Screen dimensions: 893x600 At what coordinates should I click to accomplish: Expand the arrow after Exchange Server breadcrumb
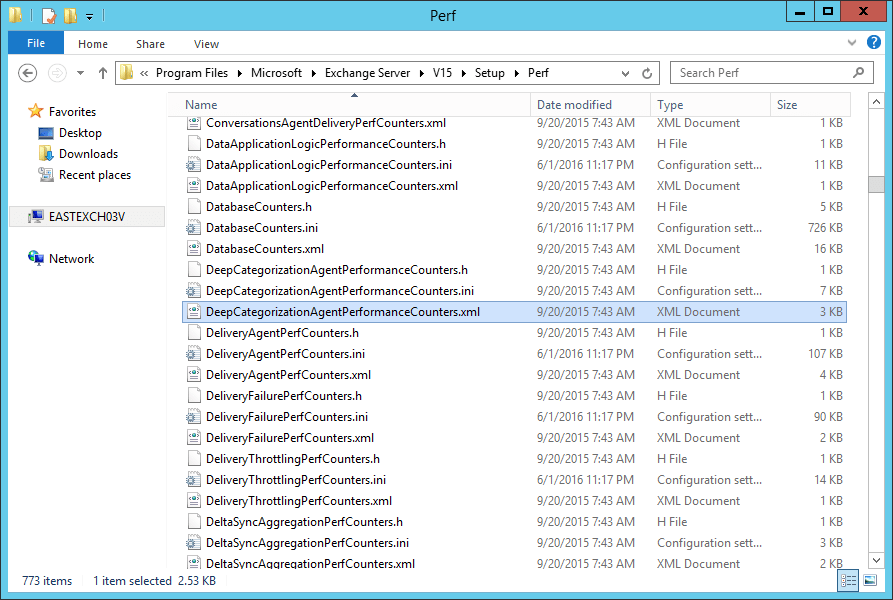[x=422, y=73]
